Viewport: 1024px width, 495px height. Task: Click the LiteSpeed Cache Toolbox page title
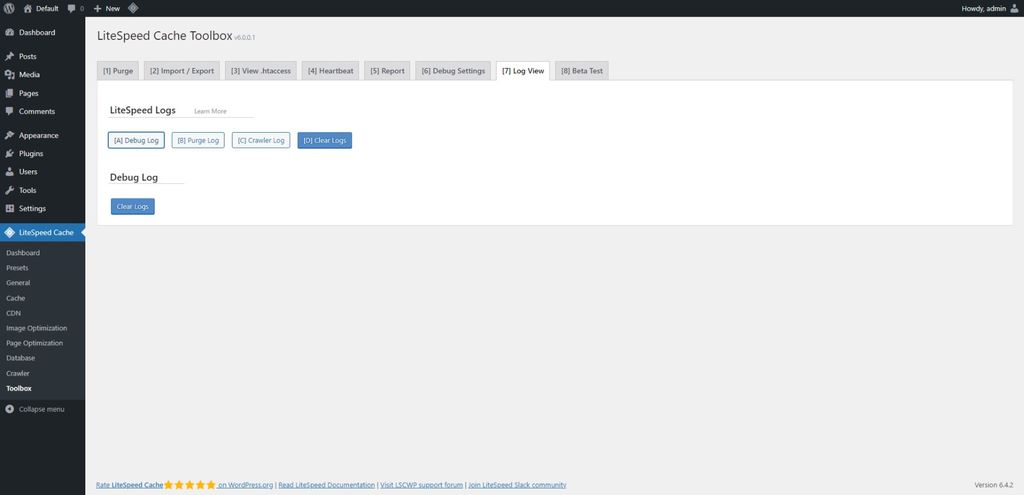tap(165, 36)
